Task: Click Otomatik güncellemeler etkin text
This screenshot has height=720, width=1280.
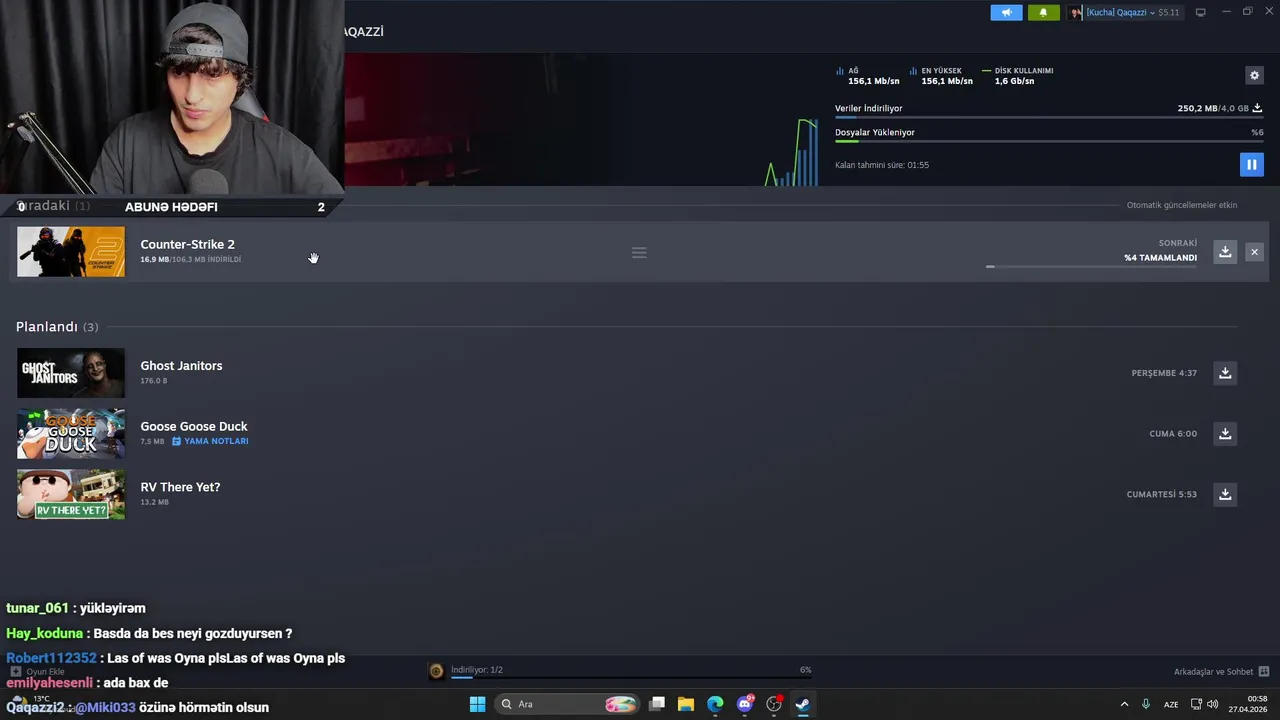Action: tap(1181, 205)
